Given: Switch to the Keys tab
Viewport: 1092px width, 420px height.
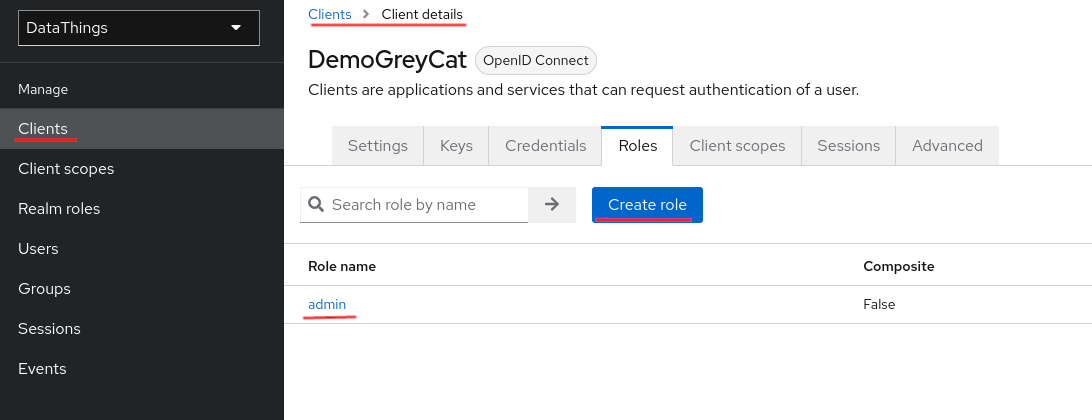Looking at the screenshot, I should pyautogui.click(x=456, y=146).
